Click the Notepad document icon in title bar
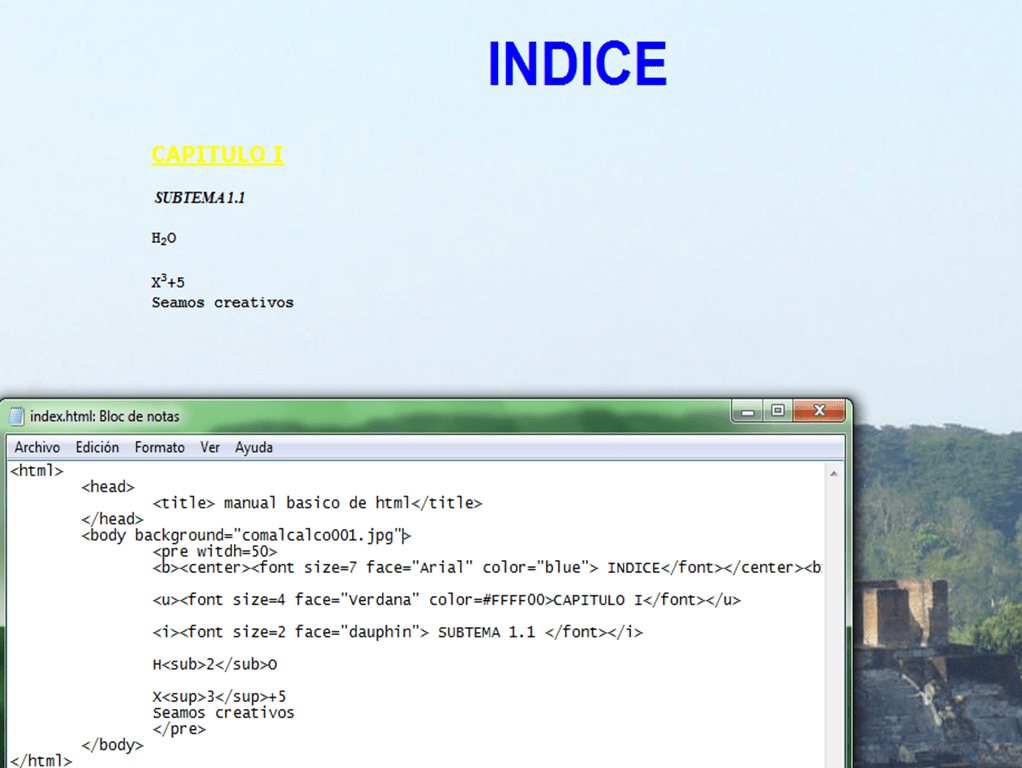The image size is (1022, 768). pyautogui.click(x=17, y=416)
